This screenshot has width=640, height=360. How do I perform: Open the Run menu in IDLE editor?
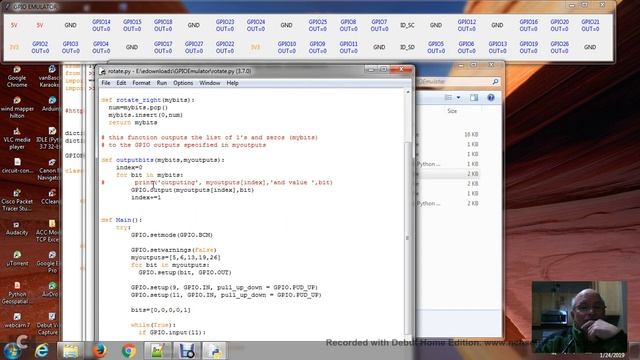[162, 83]
